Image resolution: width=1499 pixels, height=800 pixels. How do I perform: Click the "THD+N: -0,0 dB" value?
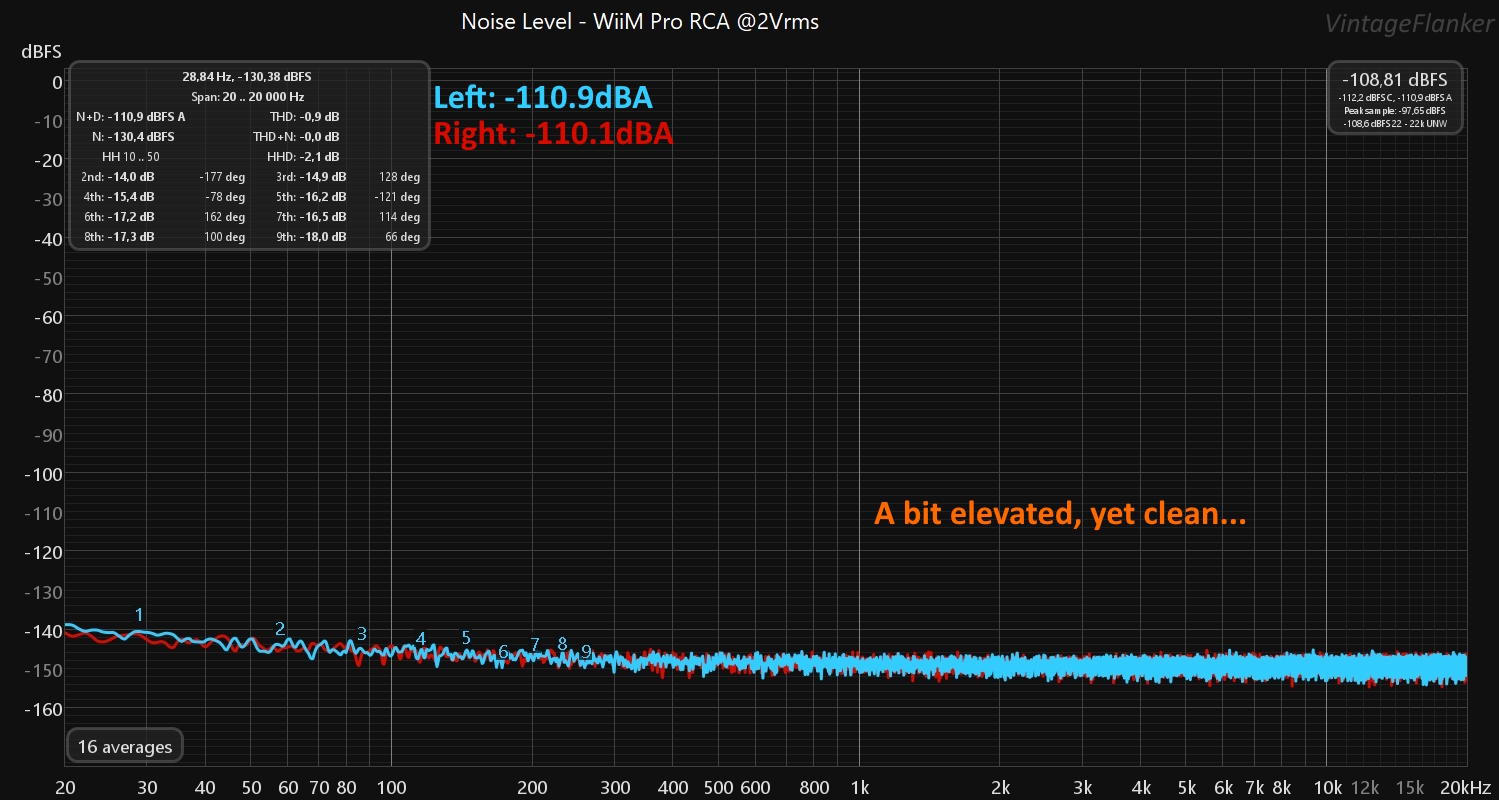click(296, 137)
